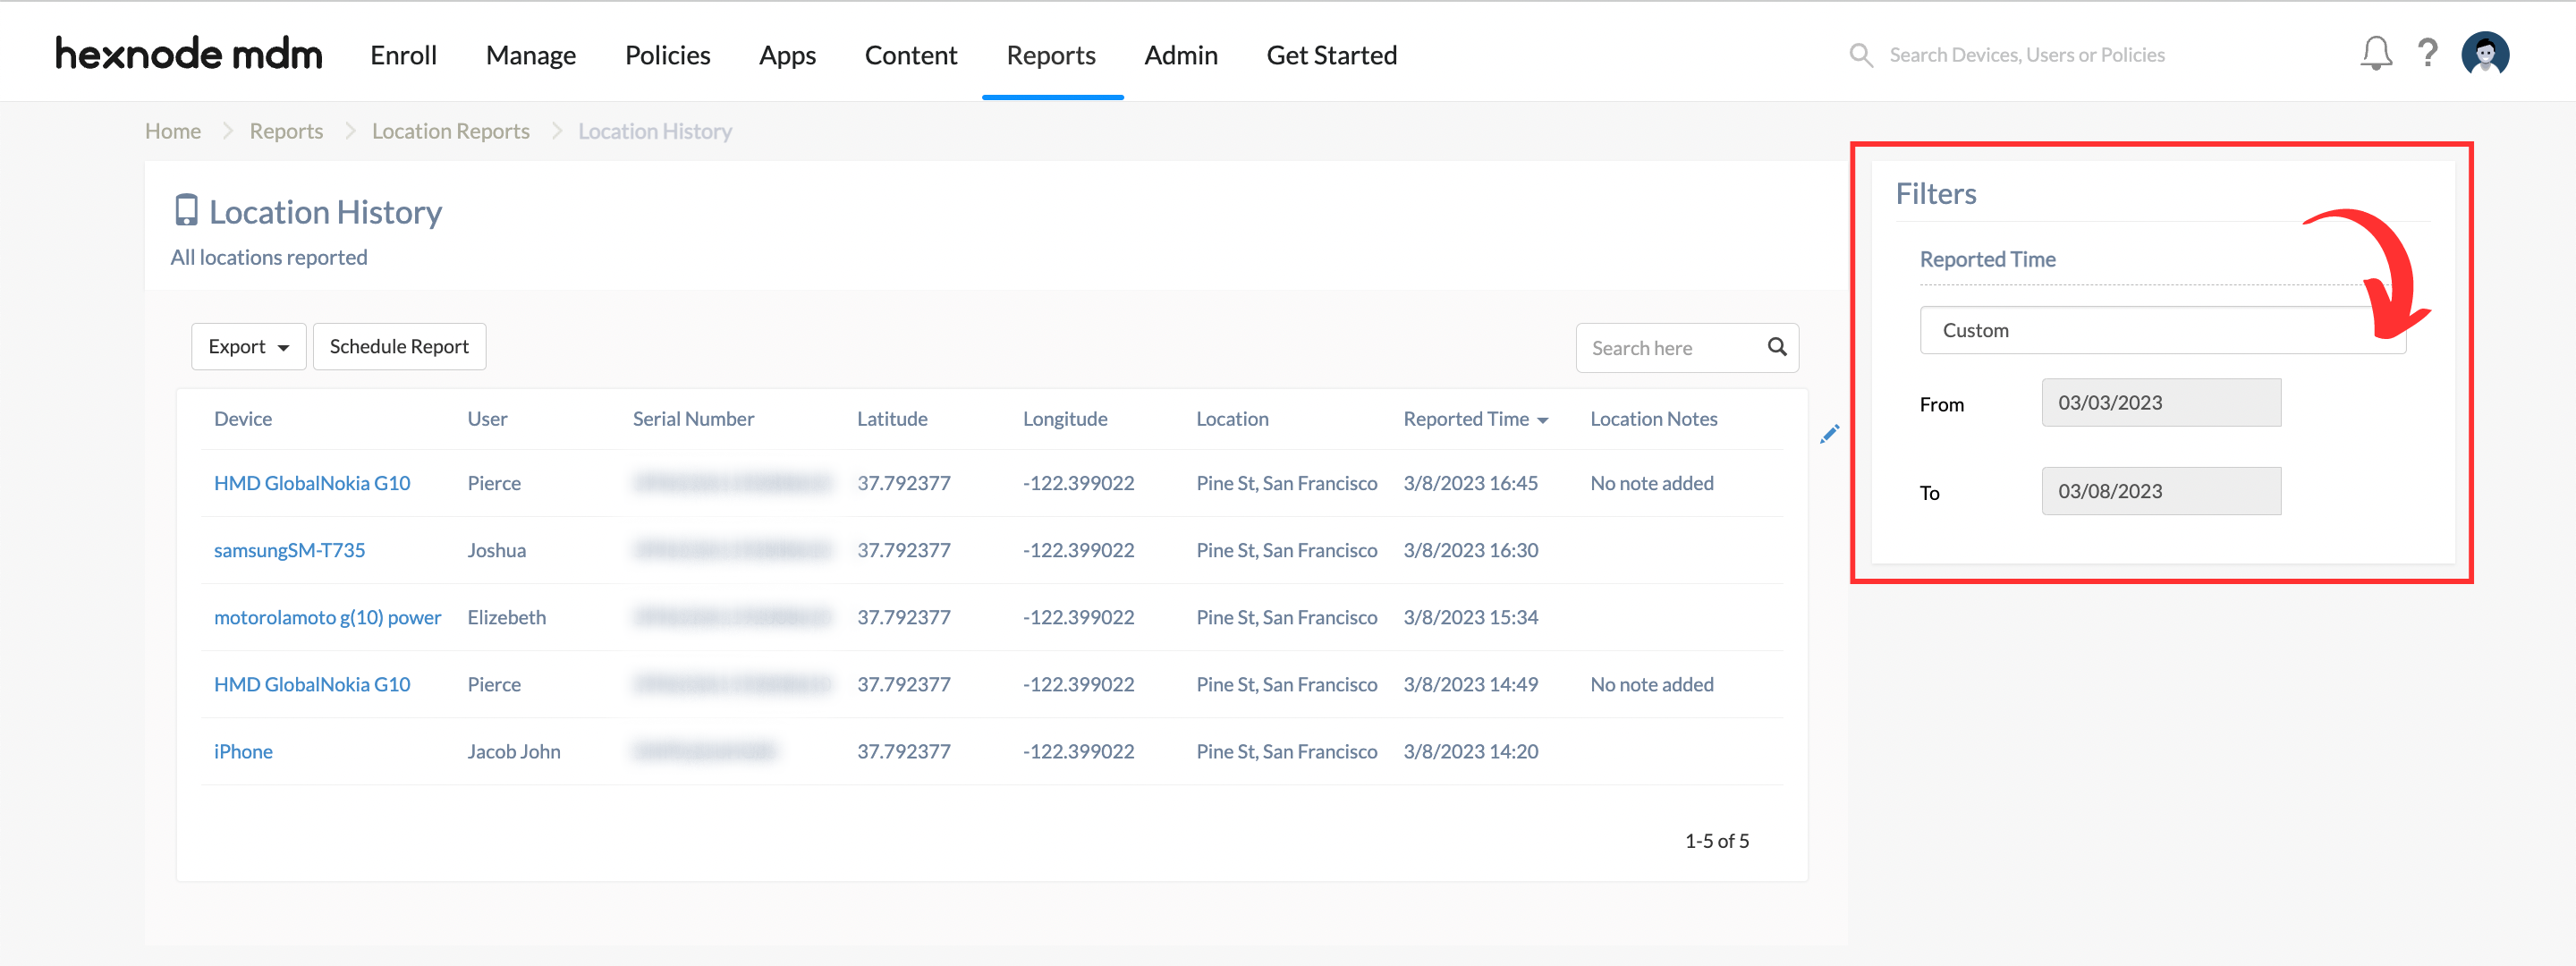Click the From date field

pos(2161,403)
